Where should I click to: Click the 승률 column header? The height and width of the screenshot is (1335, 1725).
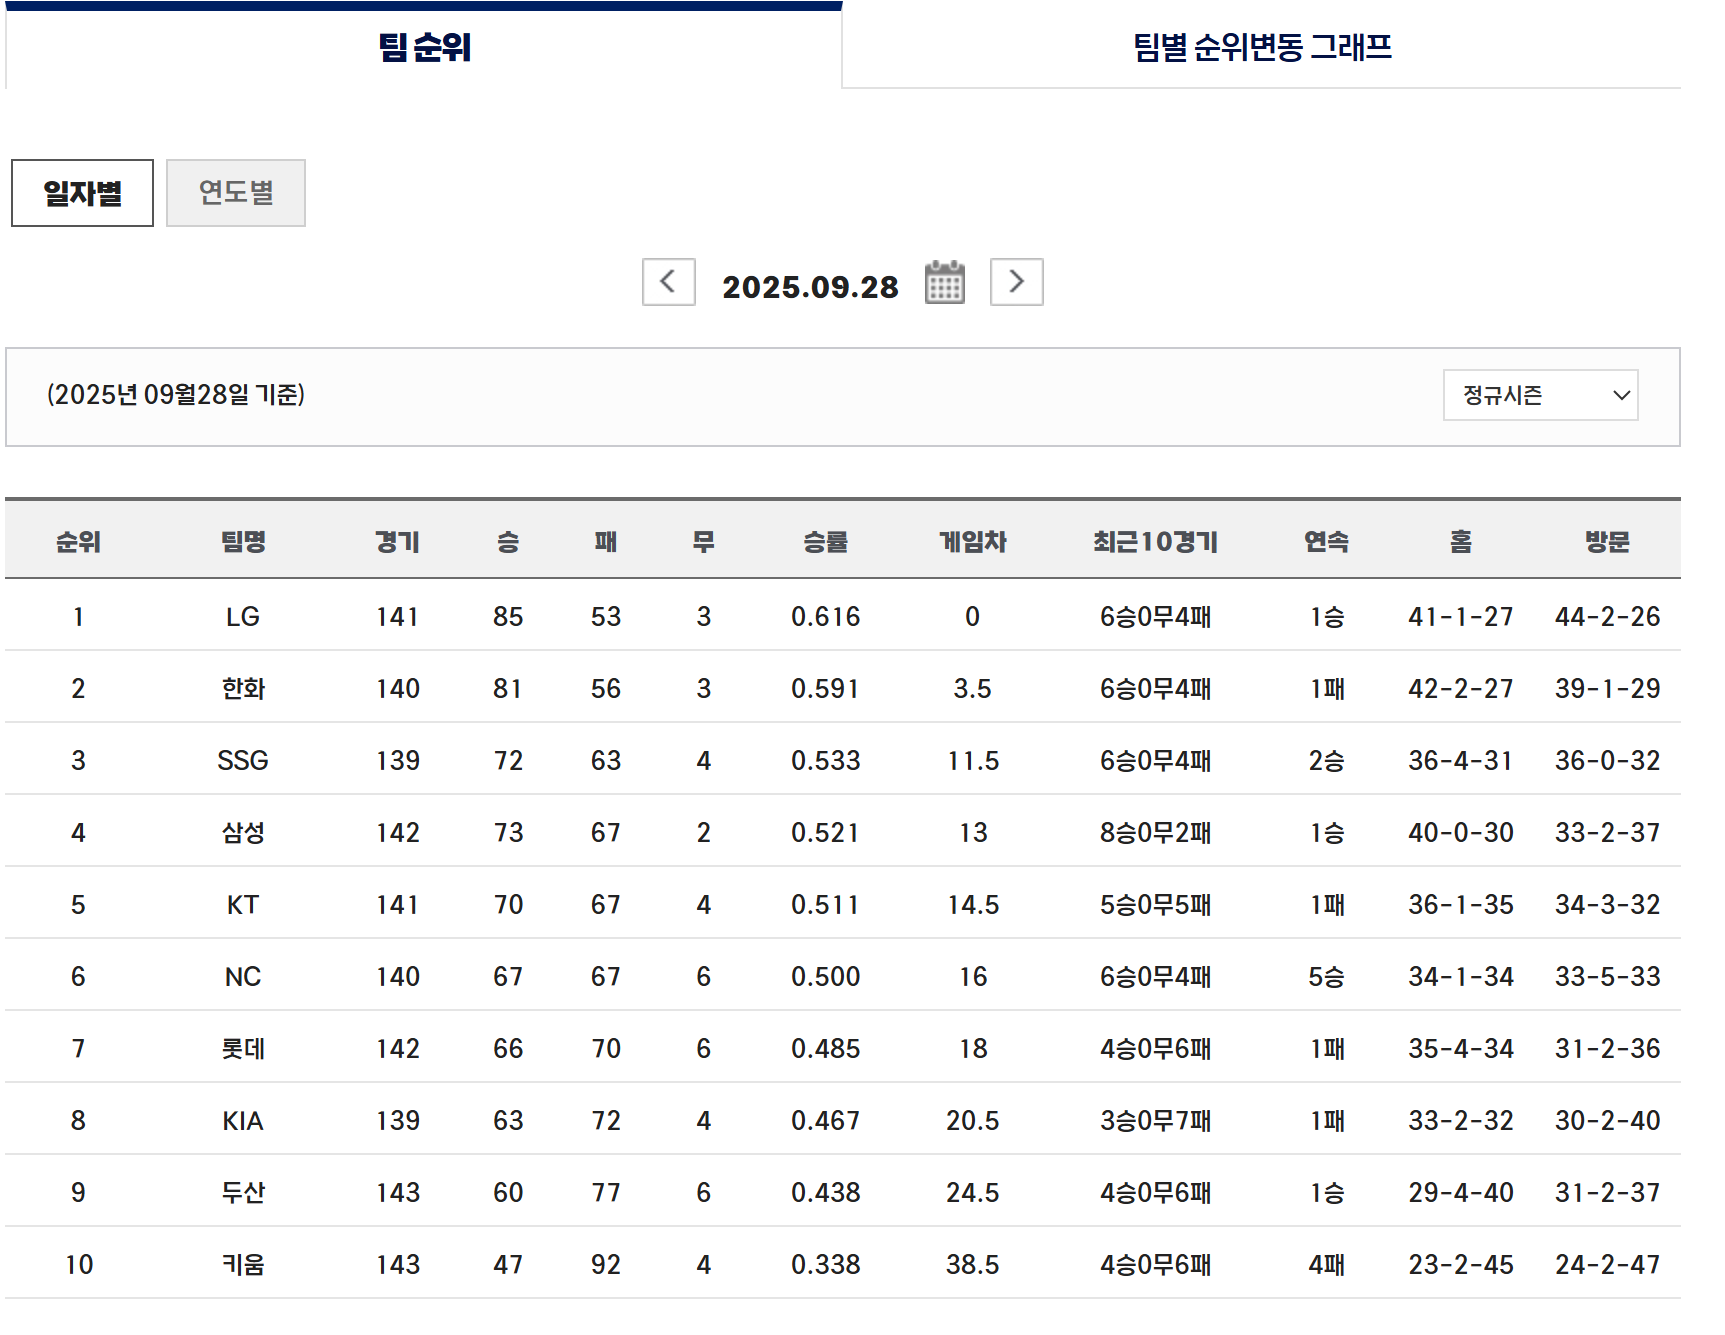coord(825,541)
